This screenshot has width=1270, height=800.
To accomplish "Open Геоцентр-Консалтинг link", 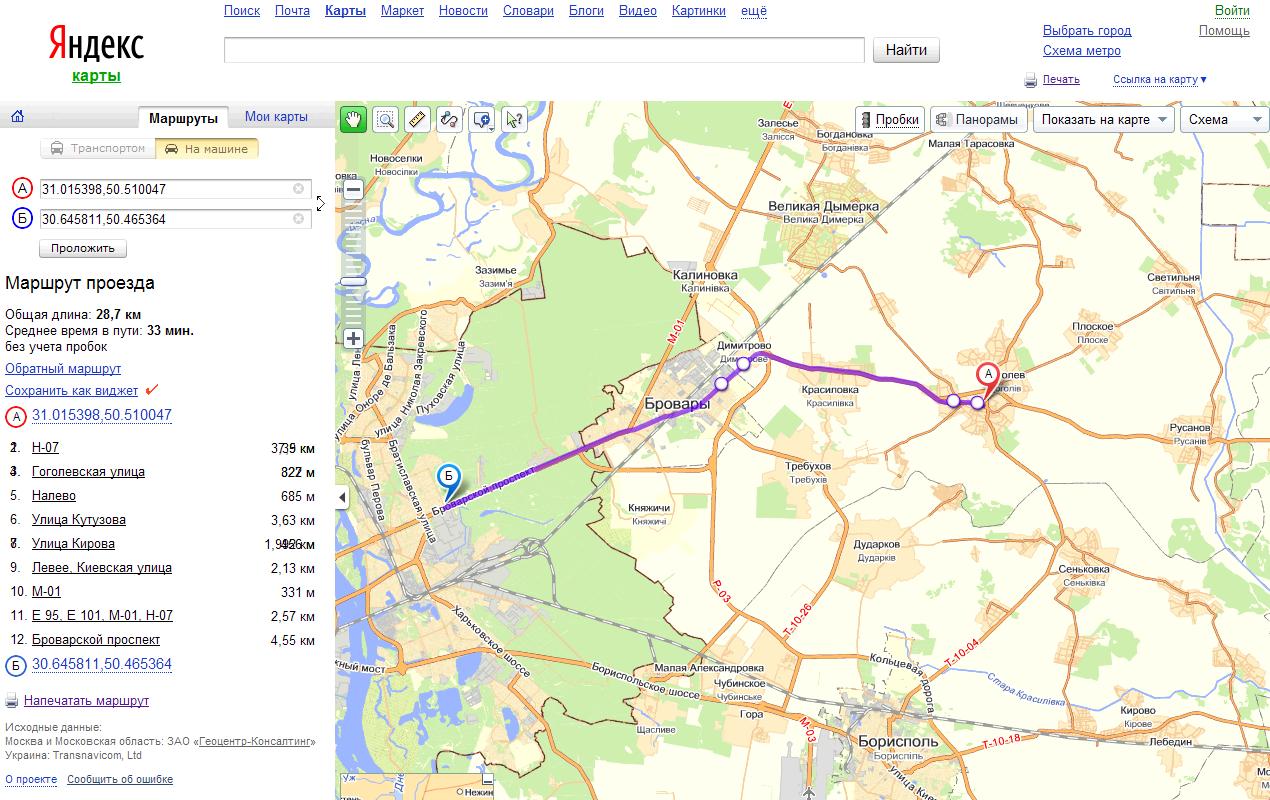I will click(255, 742).
